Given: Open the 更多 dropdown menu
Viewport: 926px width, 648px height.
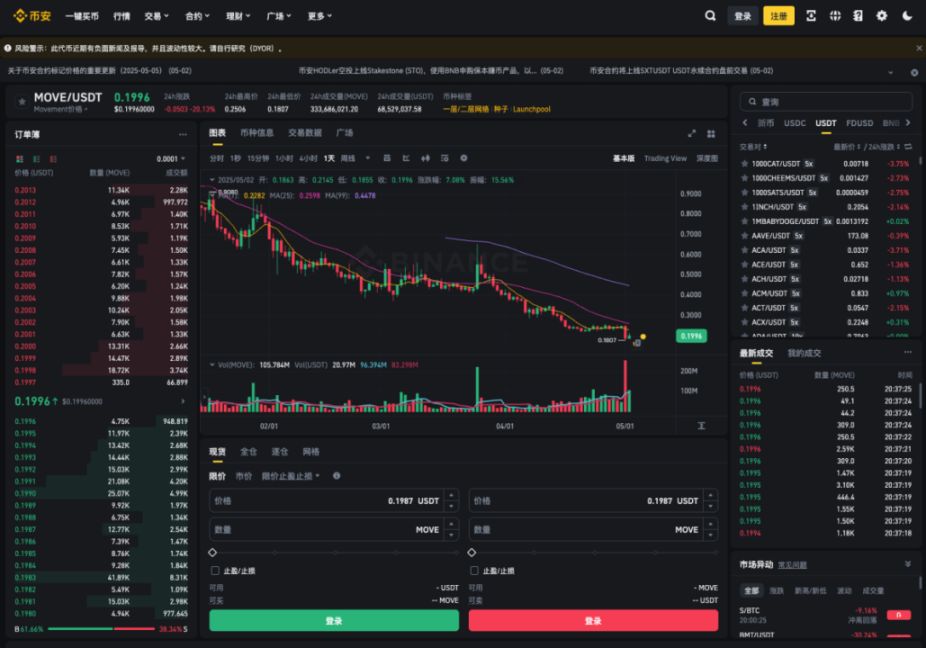Looking at the screenshot, I should 319,16.
